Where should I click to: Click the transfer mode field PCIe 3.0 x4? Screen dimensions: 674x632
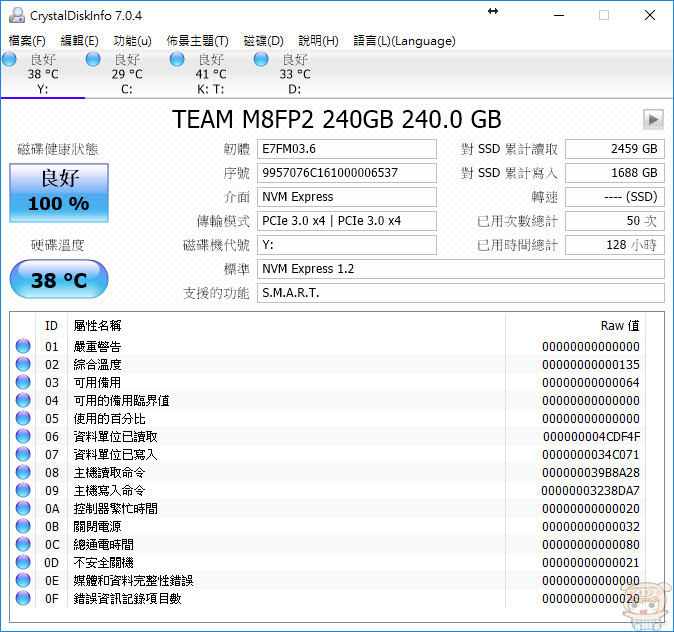(346, 221)
